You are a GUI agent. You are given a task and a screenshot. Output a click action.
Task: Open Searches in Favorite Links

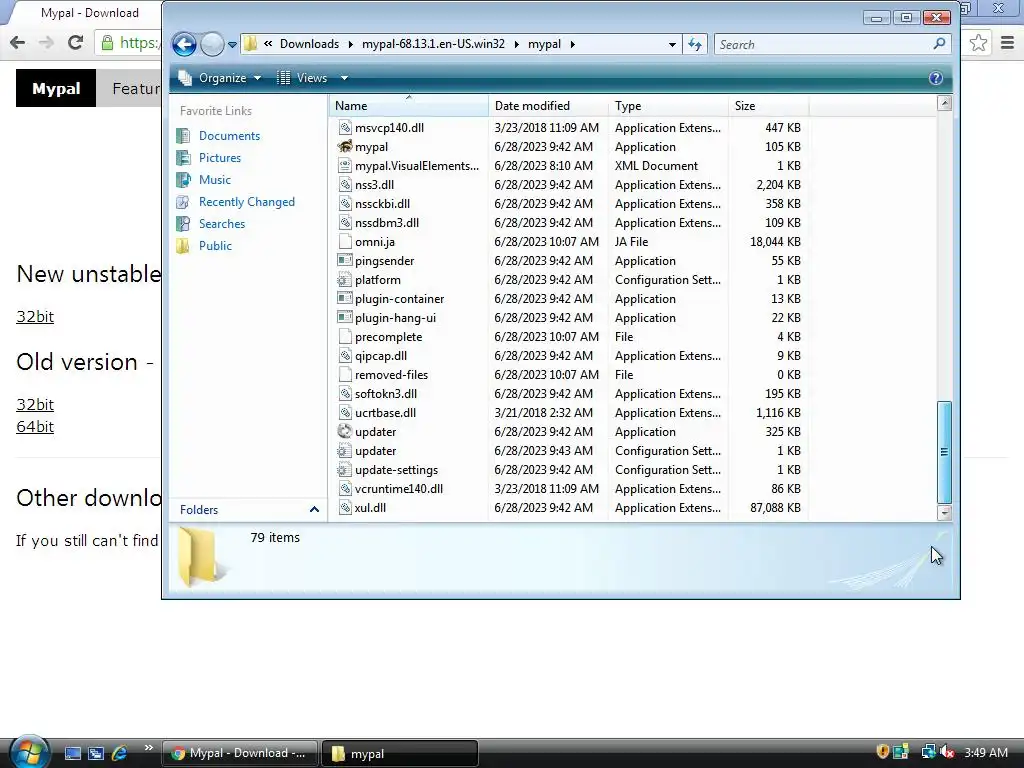(222, 223)
